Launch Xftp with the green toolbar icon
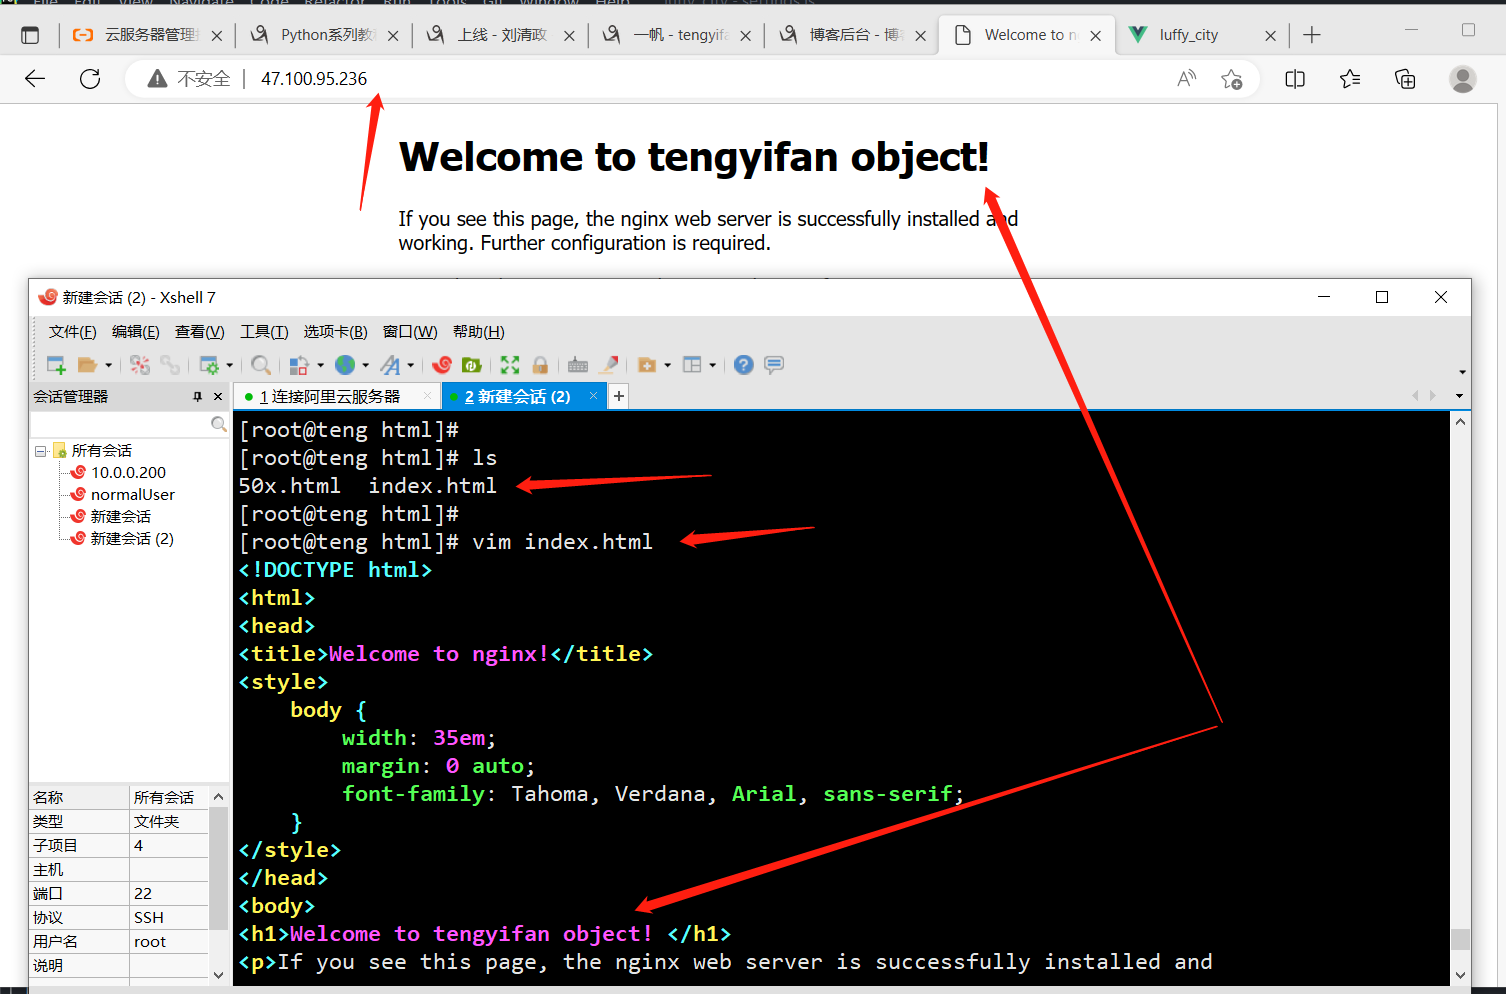The image size is (1506, 994). click(472, 365)
